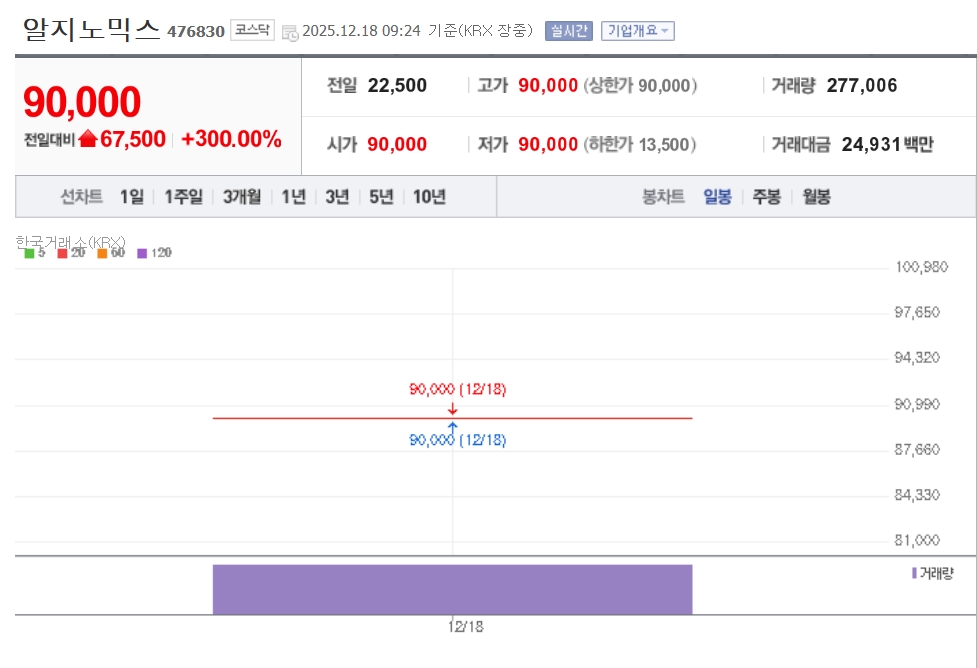Select the 1일 line chart period

132,197
